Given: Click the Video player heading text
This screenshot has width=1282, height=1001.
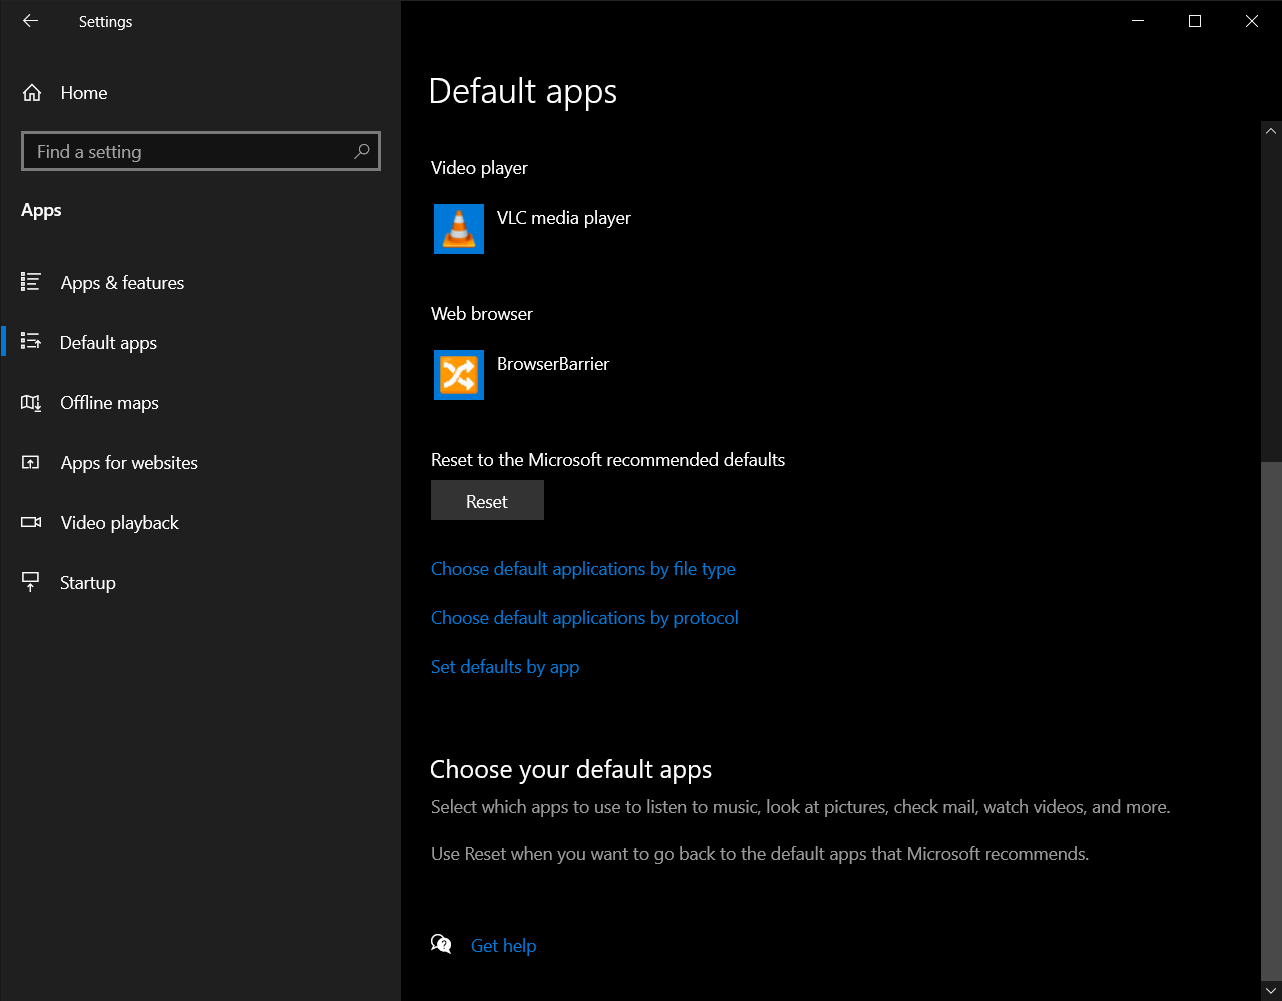Looking at the screenshot, I should click(x=479, y=168).
